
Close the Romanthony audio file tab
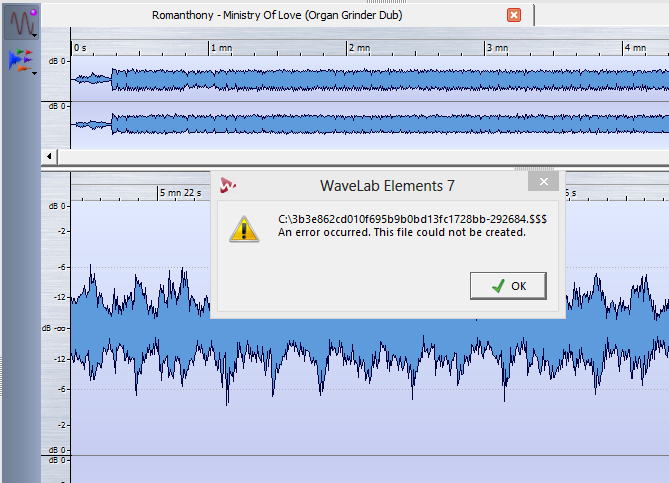[x=514, y=15]
